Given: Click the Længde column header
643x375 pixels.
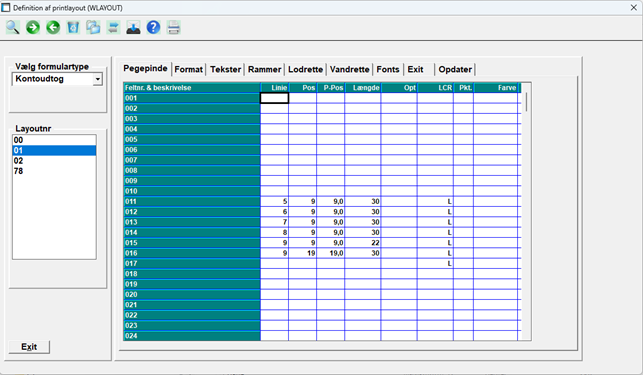Looking at the screenshot, I should click(363, 88).
